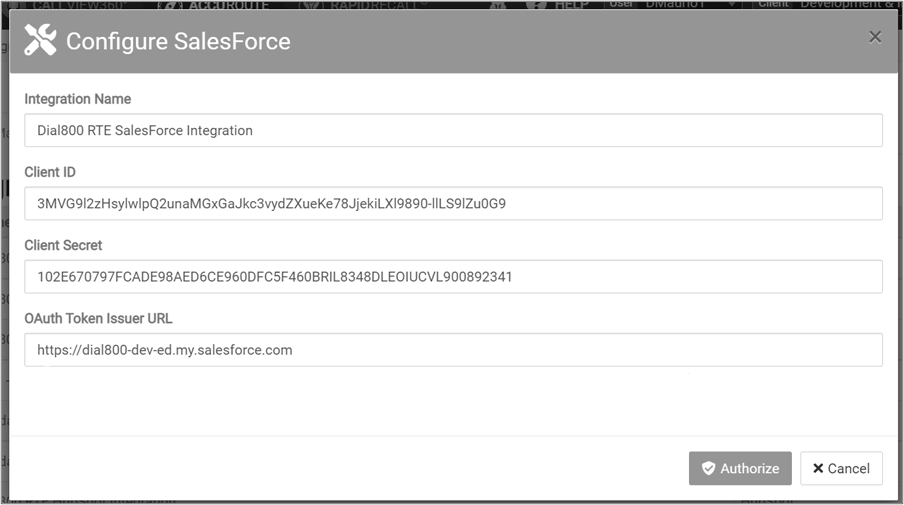The width and height of the screenshot is (904, 505).
Task: Click the Configure SalesForce dialog title
Action: coord(178,42)
